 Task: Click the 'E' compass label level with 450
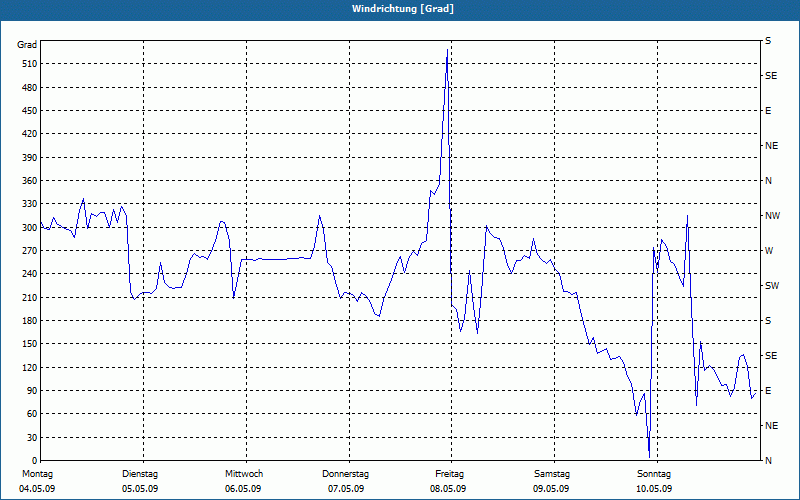pyautogui.click(x=768, y=111)
